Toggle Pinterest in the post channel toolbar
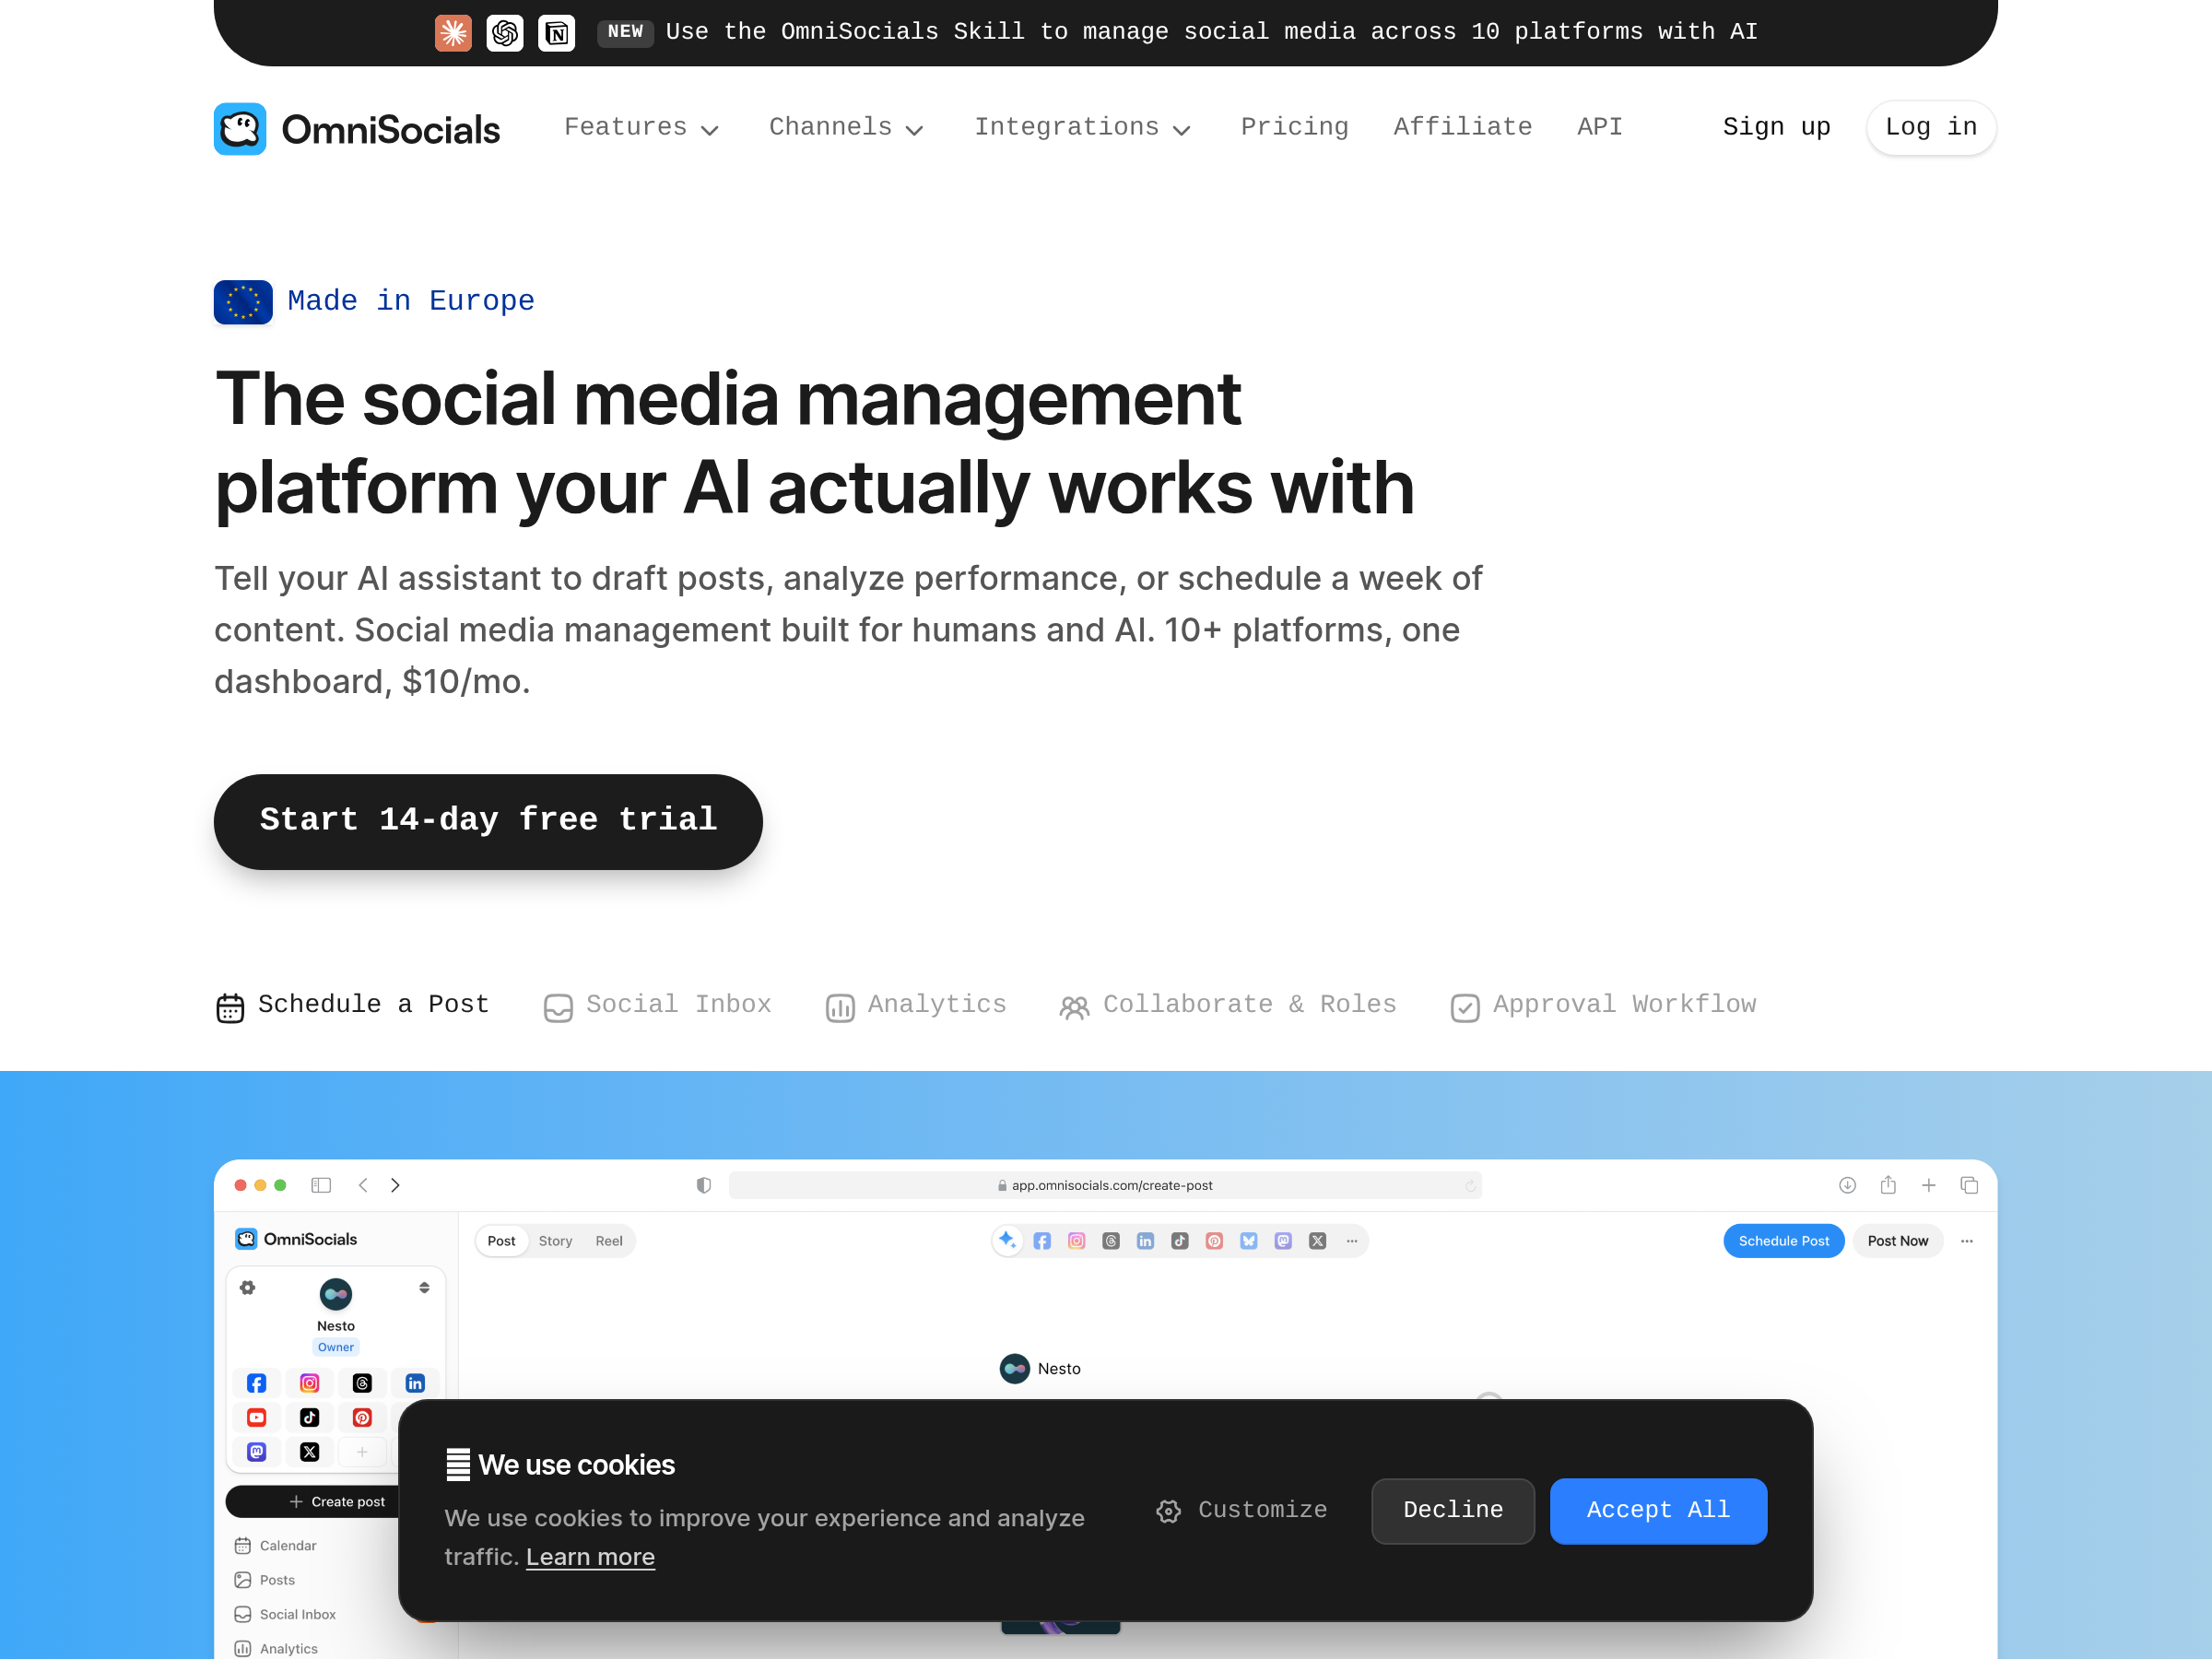The image size is (2212, 1659). pos(1215,1241)
